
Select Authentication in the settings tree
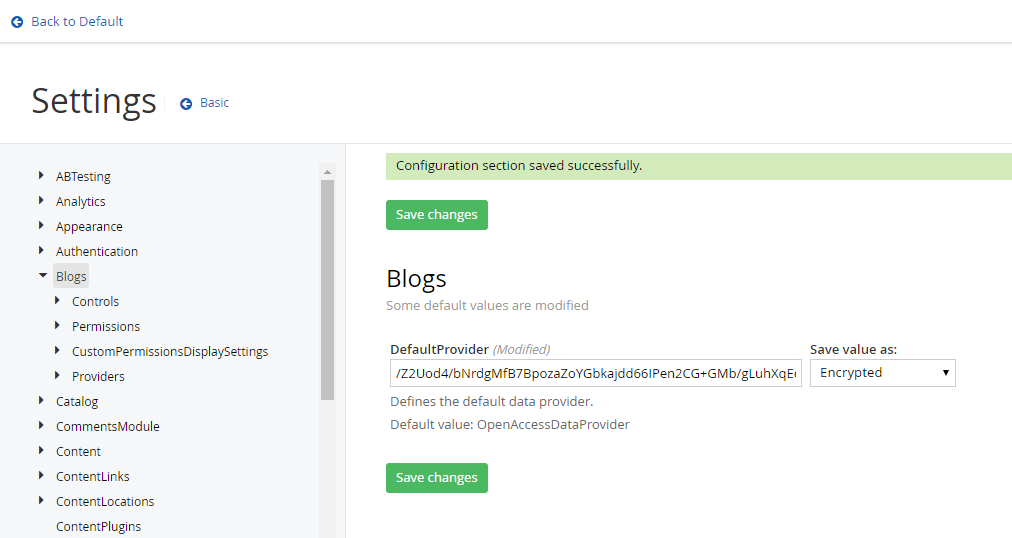(97, 251)
